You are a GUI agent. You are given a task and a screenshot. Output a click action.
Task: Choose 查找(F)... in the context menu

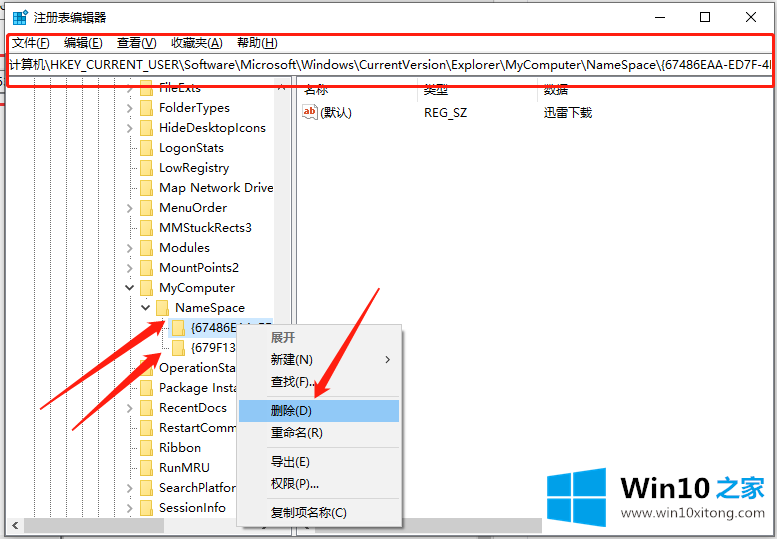(x=319, y=381)
